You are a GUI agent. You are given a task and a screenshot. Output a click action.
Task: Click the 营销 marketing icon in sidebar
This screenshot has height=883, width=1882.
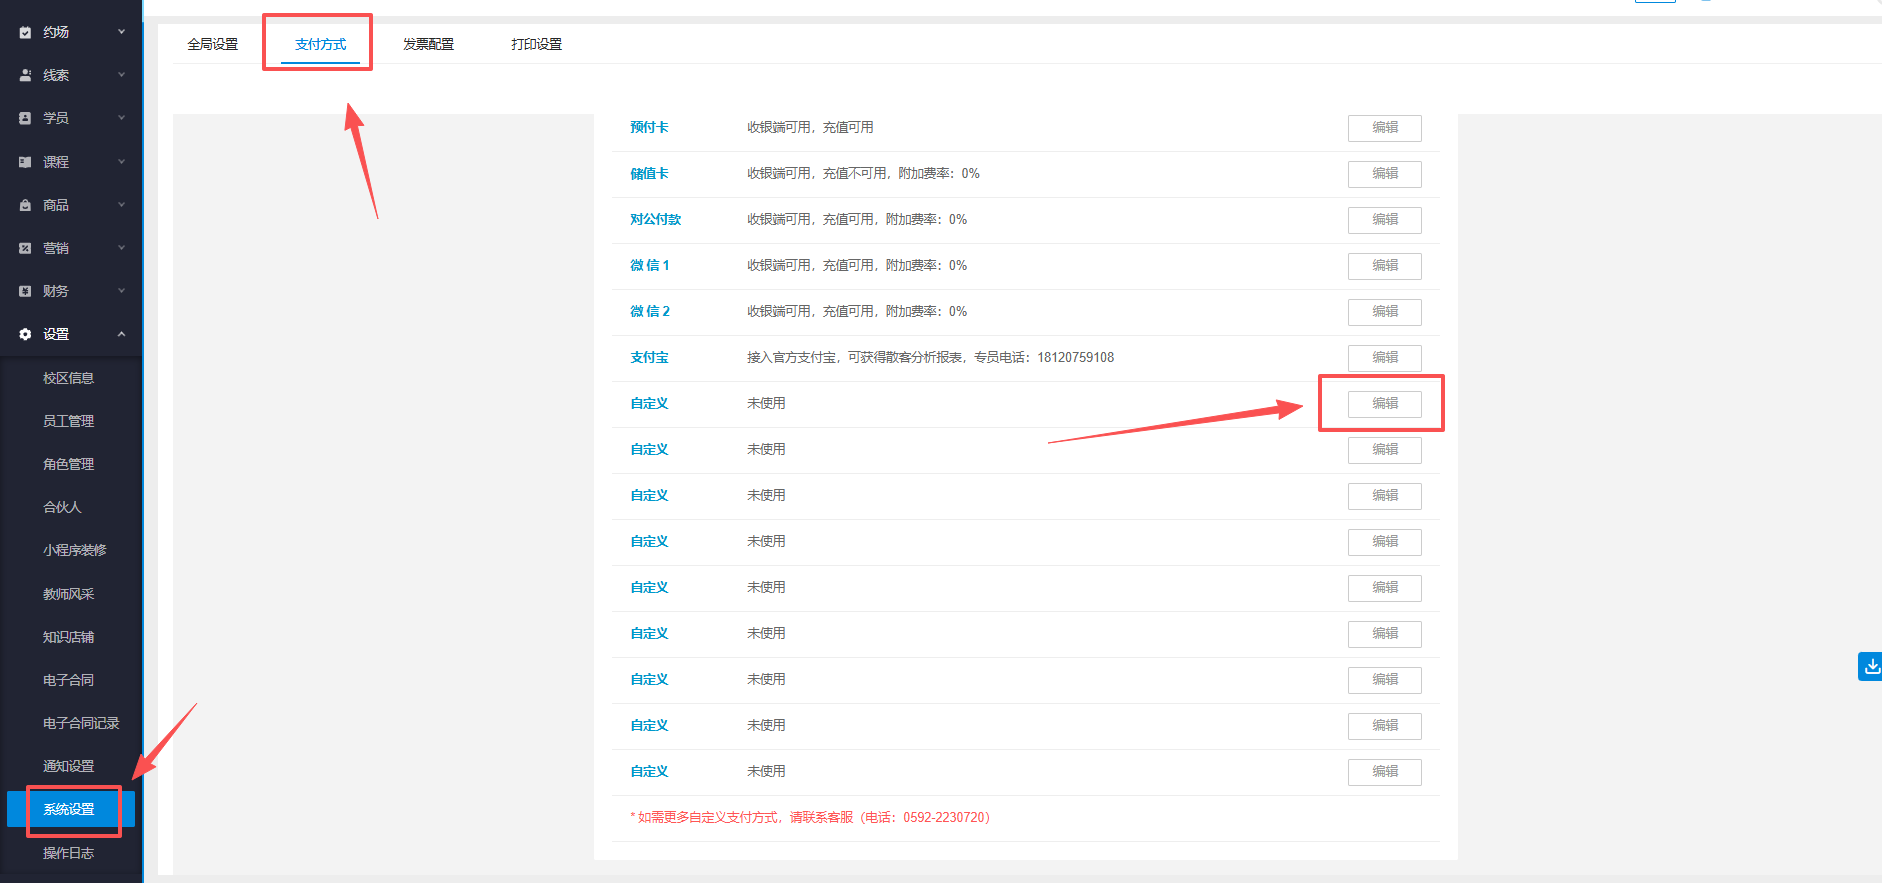pos(25,248)
